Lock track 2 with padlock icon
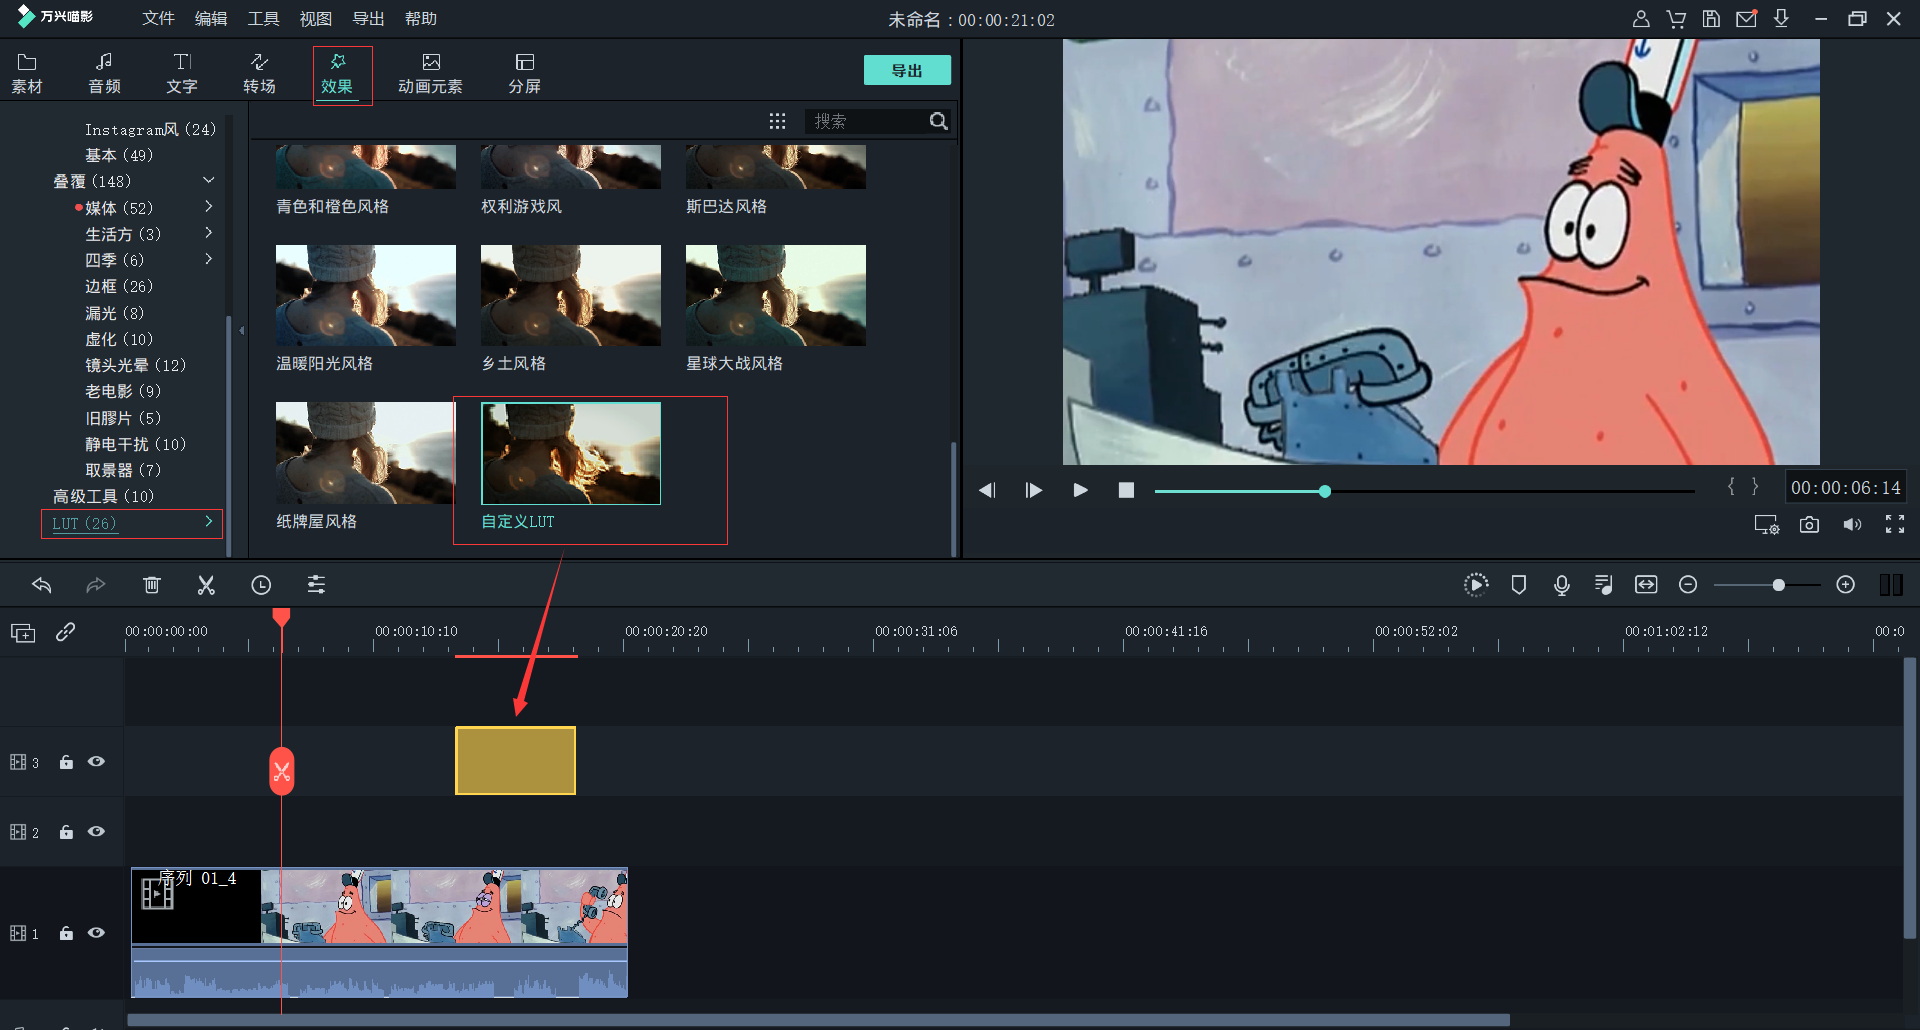 [x=66, y=832]
